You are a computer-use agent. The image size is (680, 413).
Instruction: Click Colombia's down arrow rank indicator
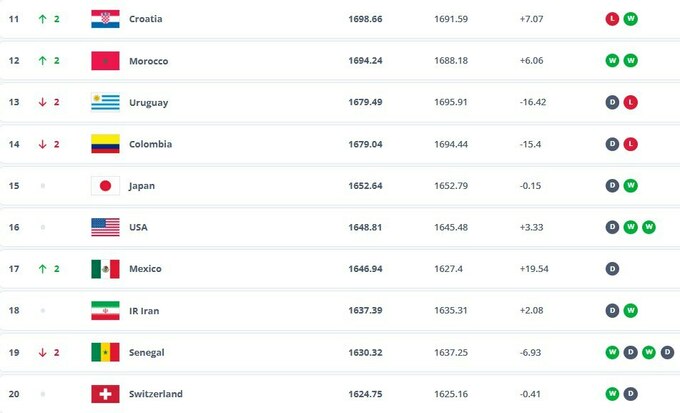(x=43, y=144)
